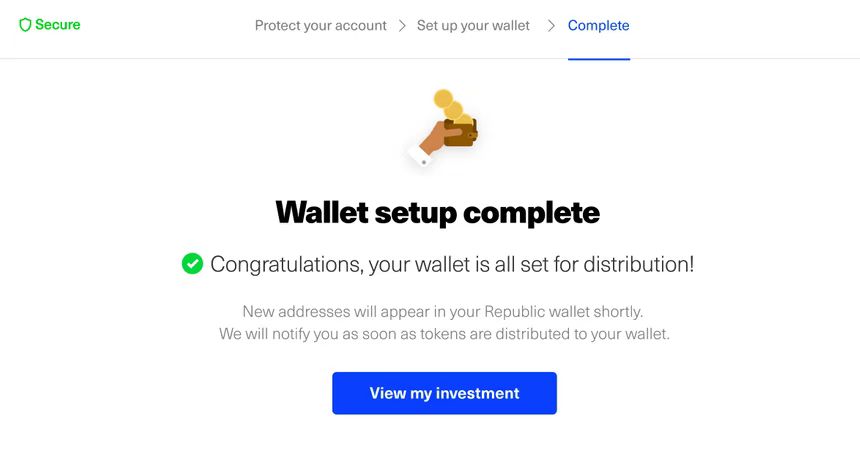Click chevron before the Complete step
Viewport: 860px width, 459px height.
point(551,26)
